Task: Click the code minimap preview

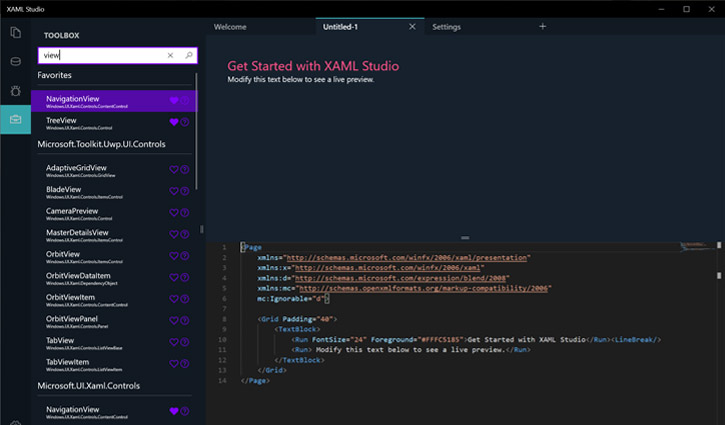Action: coord(696,246)
